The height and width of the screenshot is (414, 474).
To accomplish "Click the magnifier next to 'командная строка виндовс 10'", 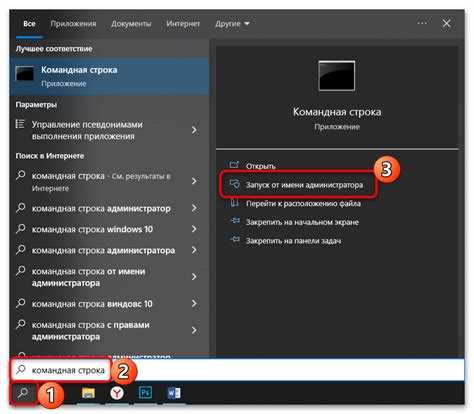I will coord(21,303).
